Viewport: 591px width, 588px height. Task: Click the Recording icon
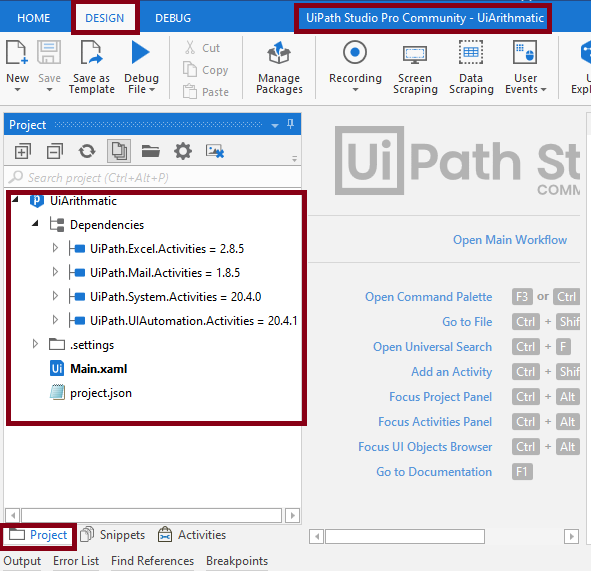tap(355, 52)
